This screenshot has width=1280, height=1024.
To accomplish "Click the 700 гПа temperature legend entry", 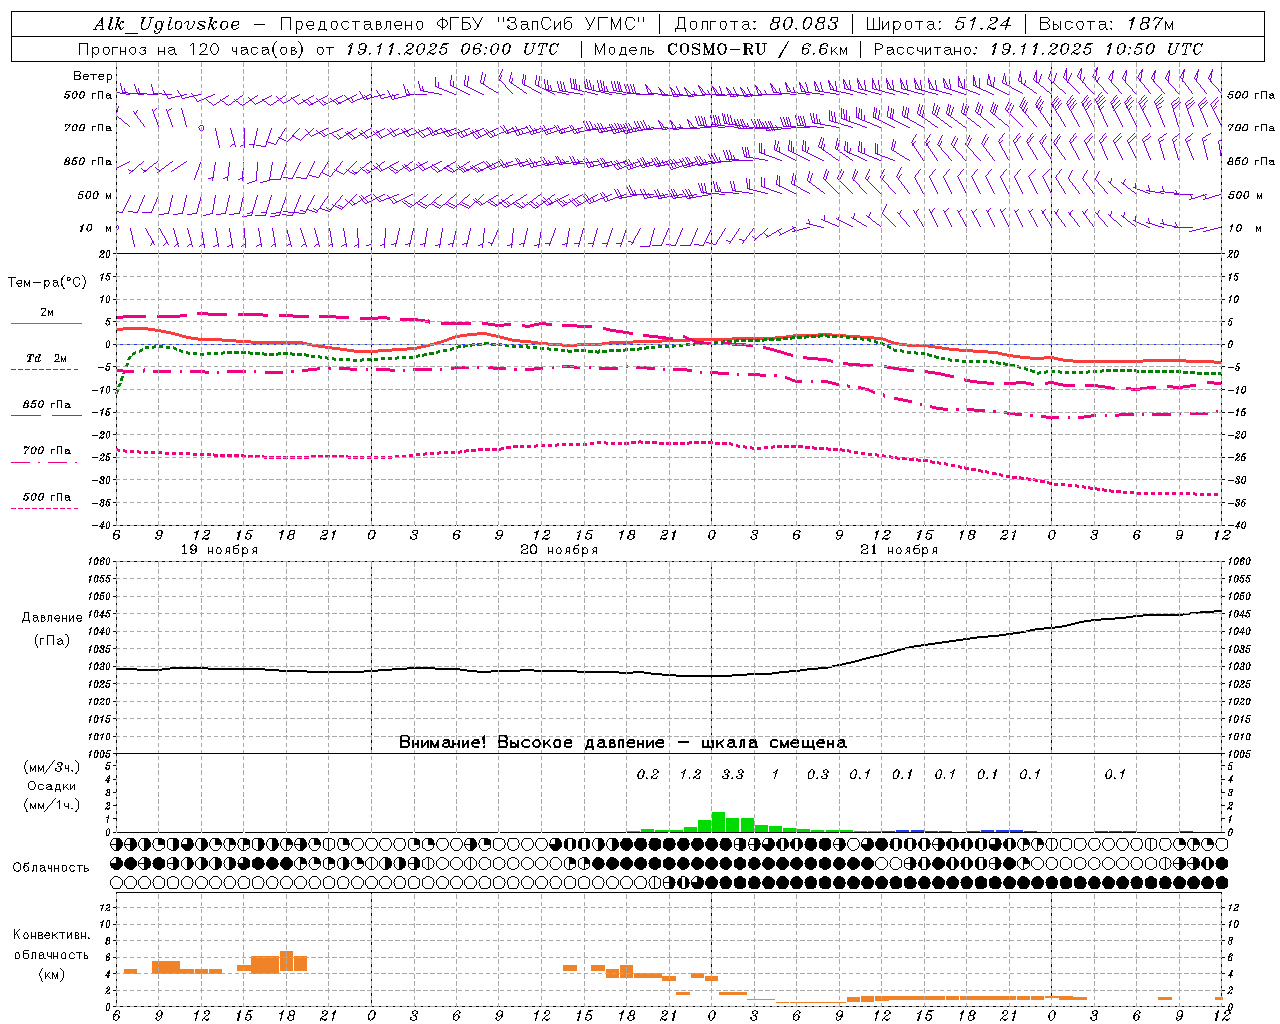I will coord(46,451).
